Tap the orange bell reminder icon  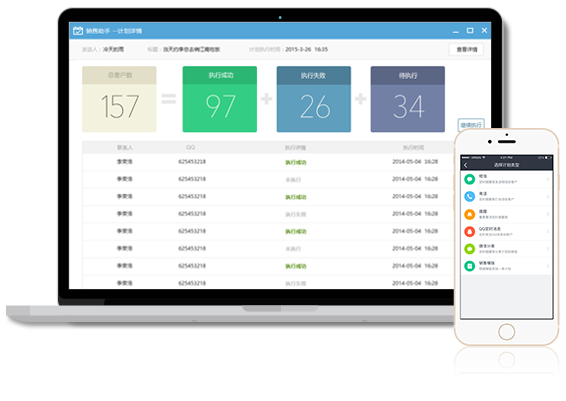tap(469, 214)
